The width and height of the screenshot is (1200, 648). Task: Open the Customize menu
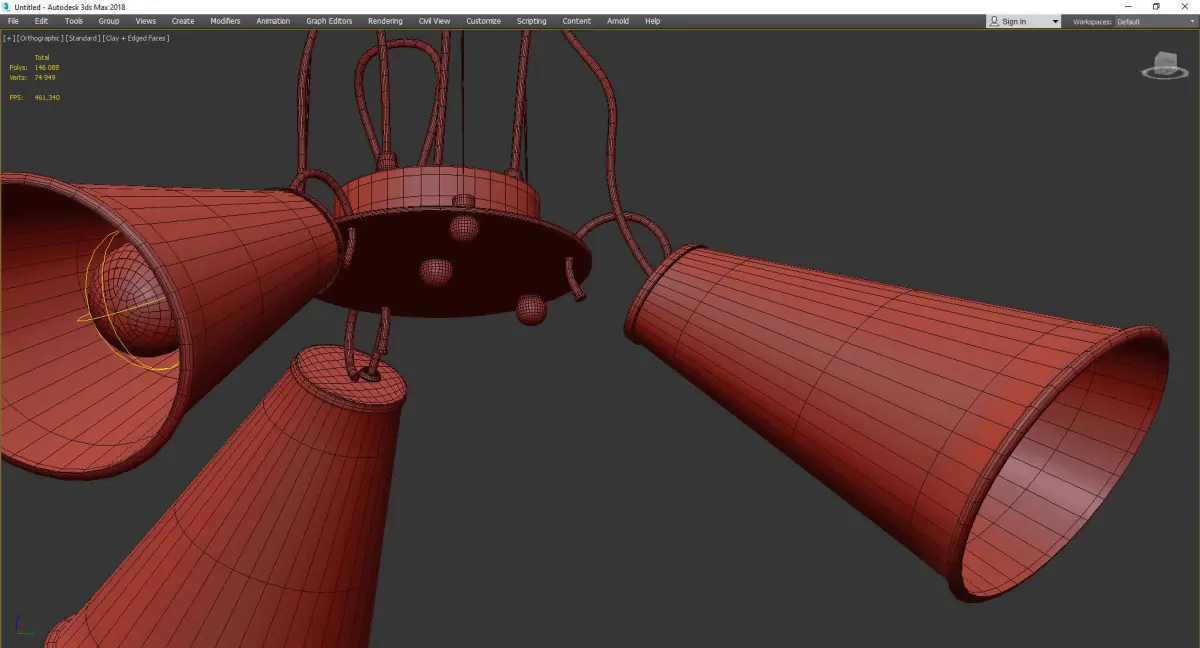point(483,21)
